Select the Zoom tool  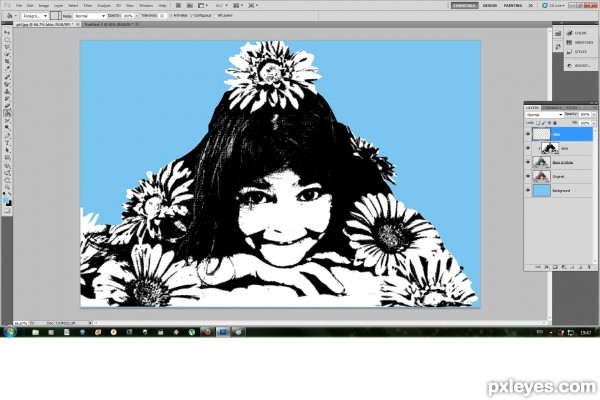7,188
